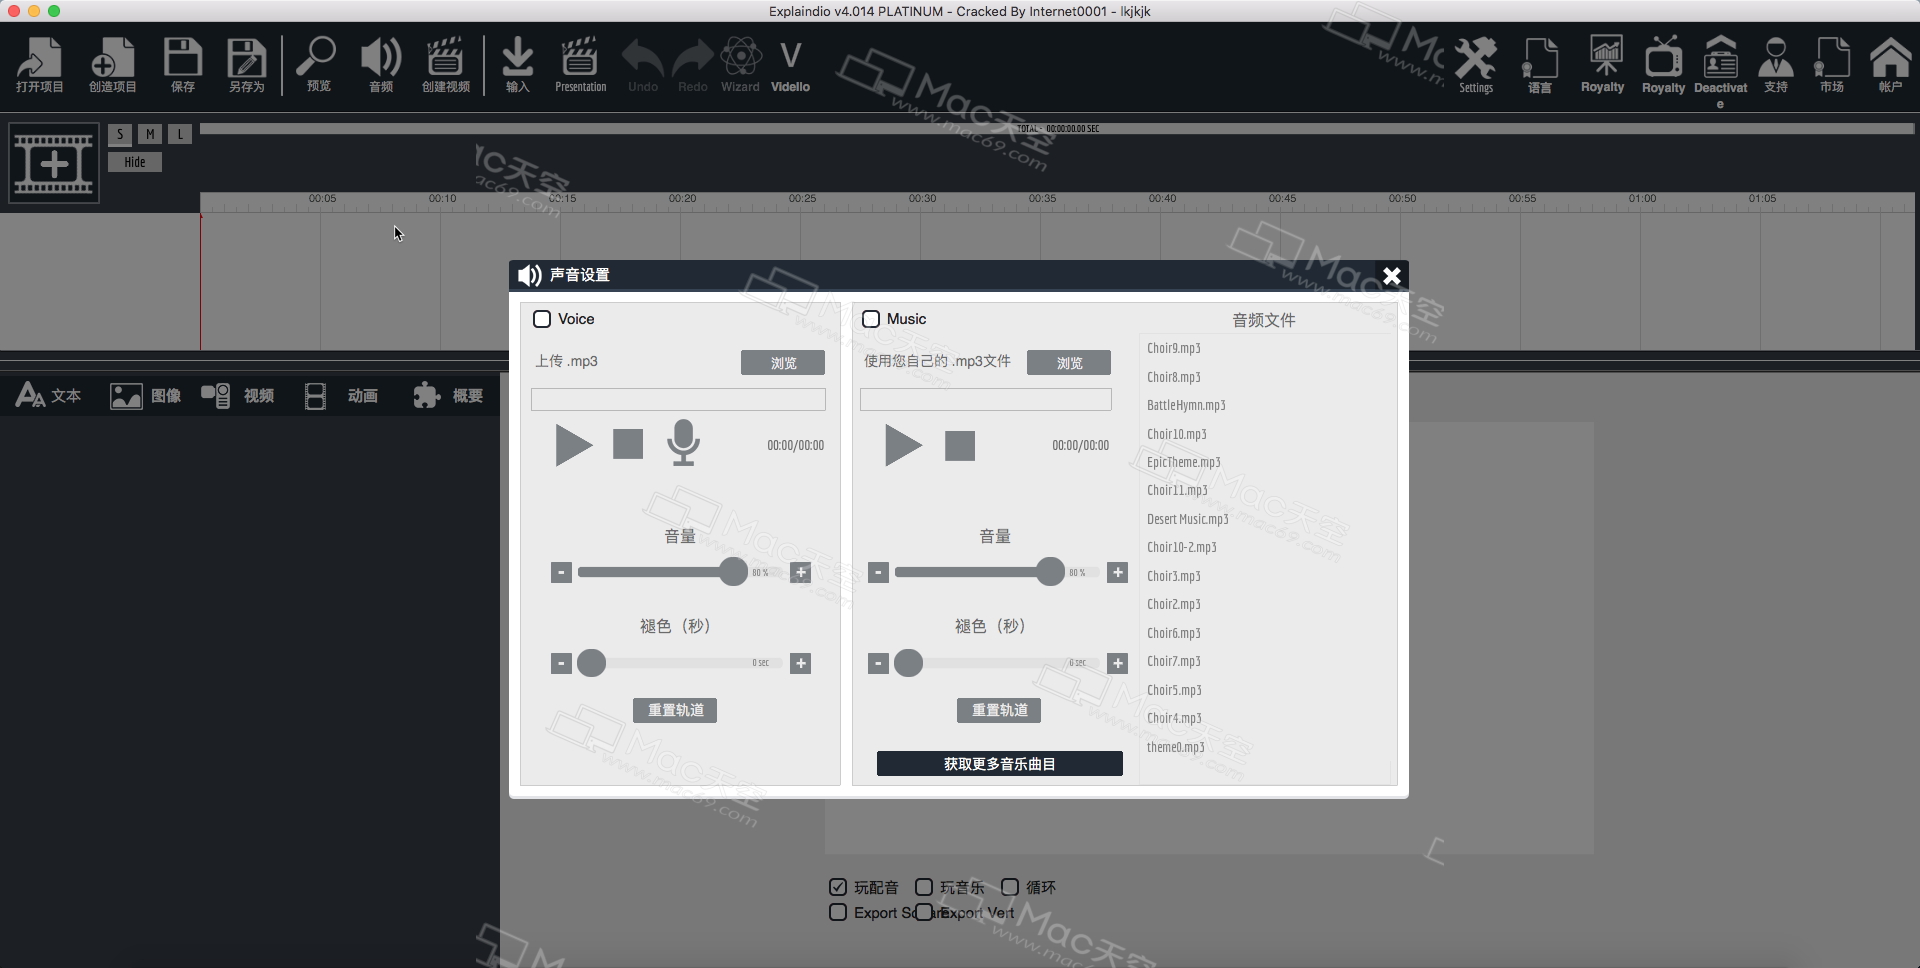Select EpicTheme.mp3 from audio files
The image size is (1920, 968).
(1184, 462)
